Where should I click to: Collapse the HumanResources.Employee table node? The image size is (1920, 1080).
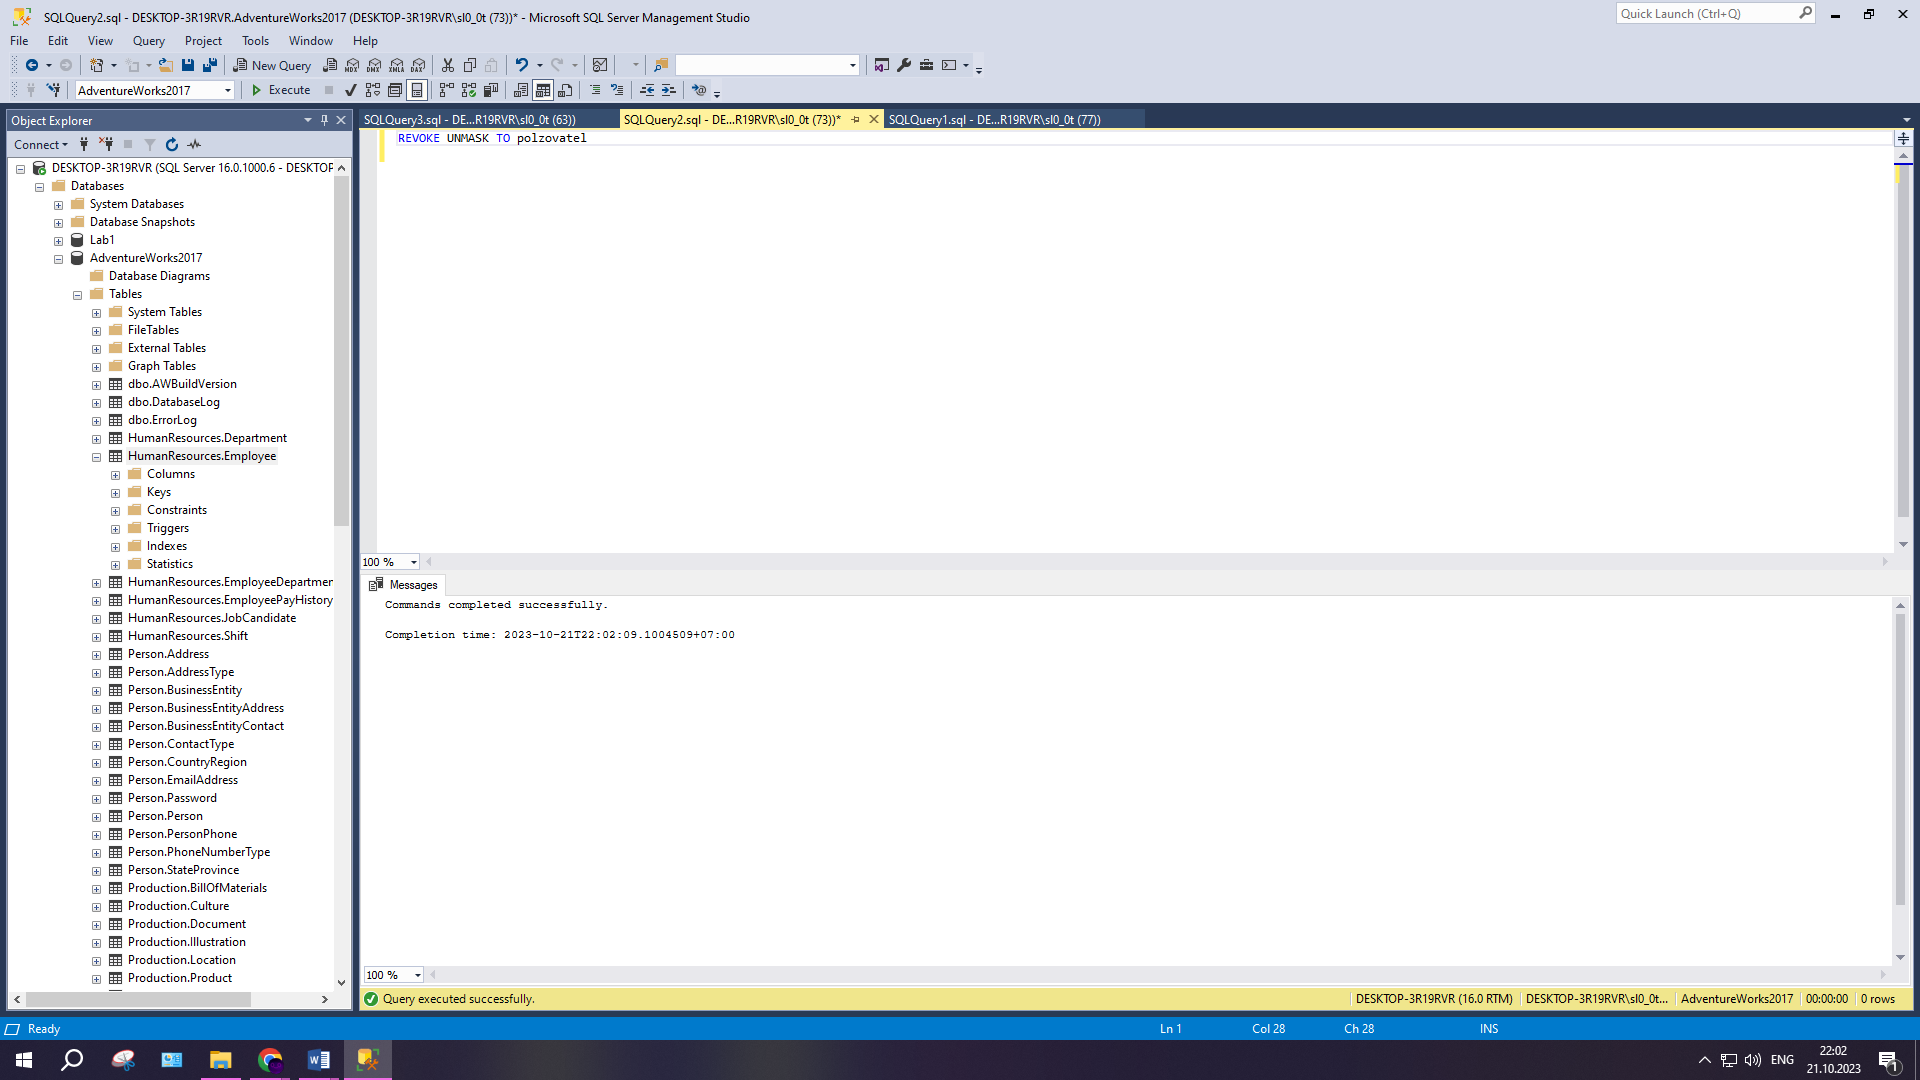coord(97,457)
